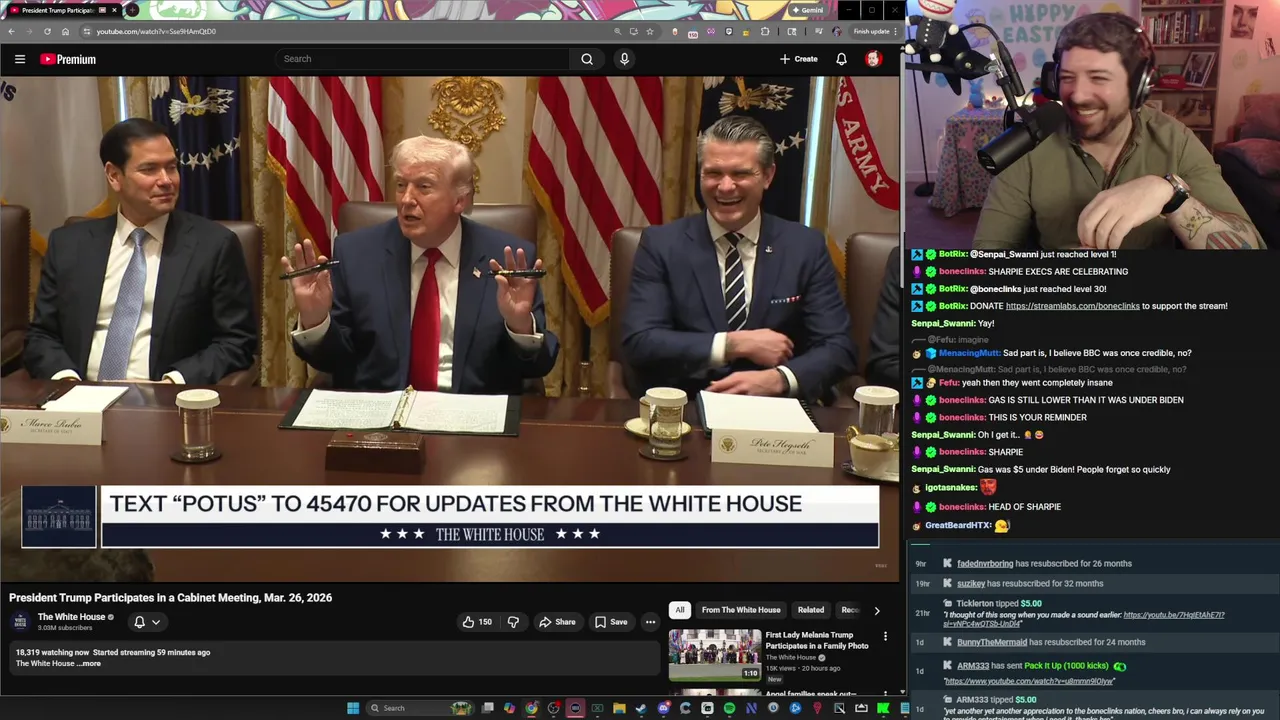This screenshot has height=720, width=1280.
Task: Open The White House channel avatar
Action: [x=20, y=622]
